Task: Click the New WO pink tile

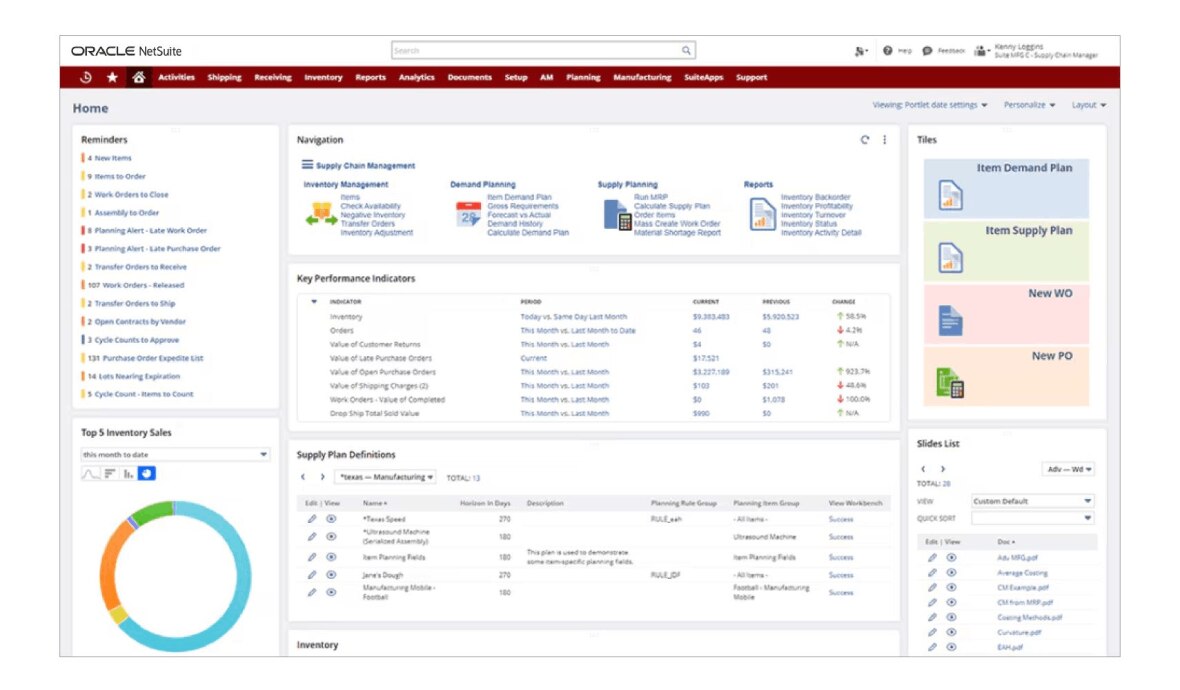Action: (x=1006, y=314)
